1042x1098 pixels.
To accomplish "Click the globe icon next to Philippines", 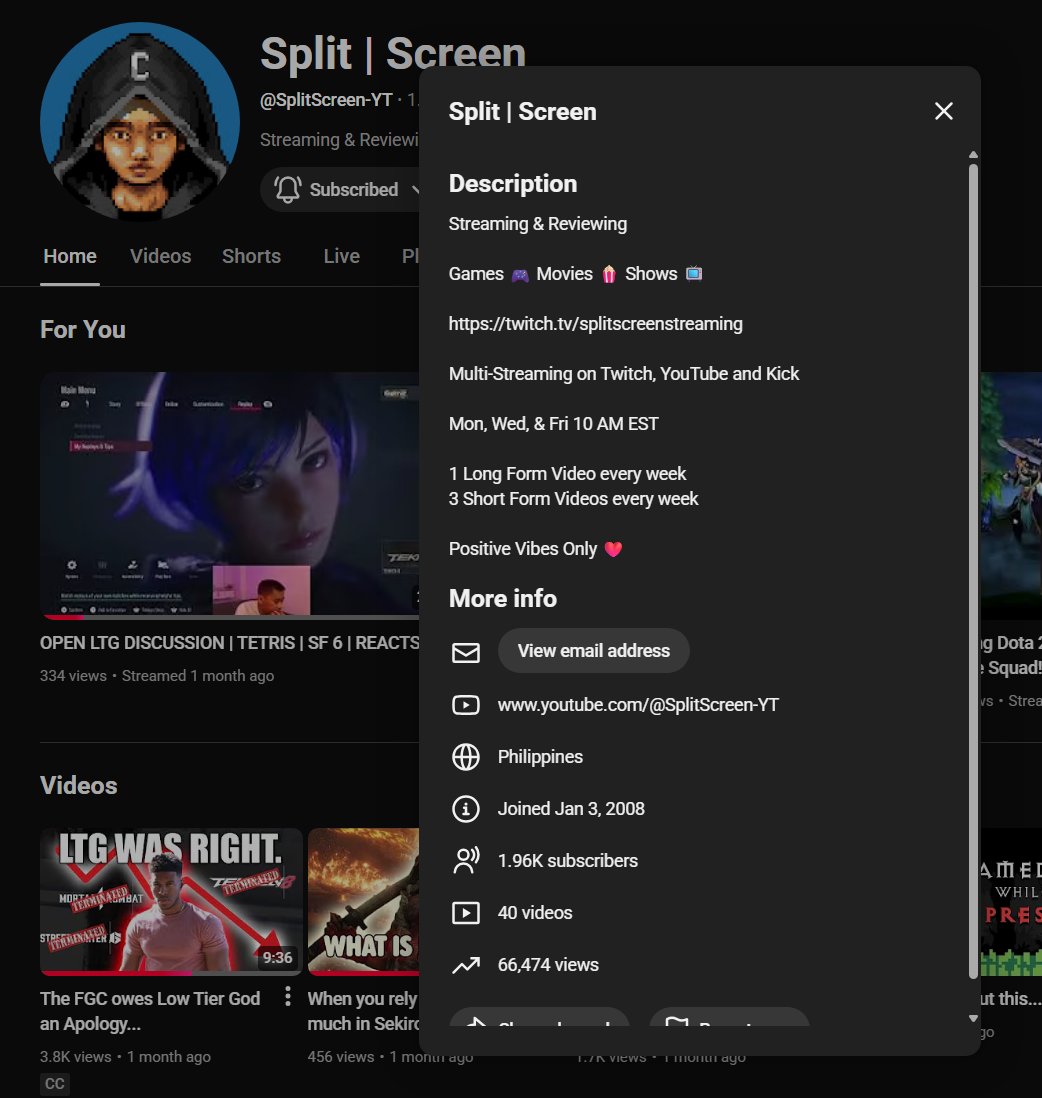I will point(466,756).
